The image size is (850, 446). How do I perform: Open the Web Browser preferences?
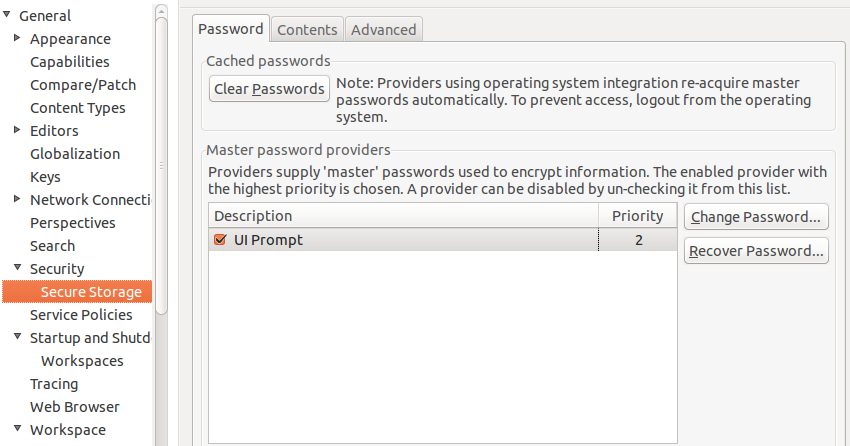click(x=75, y=407)
